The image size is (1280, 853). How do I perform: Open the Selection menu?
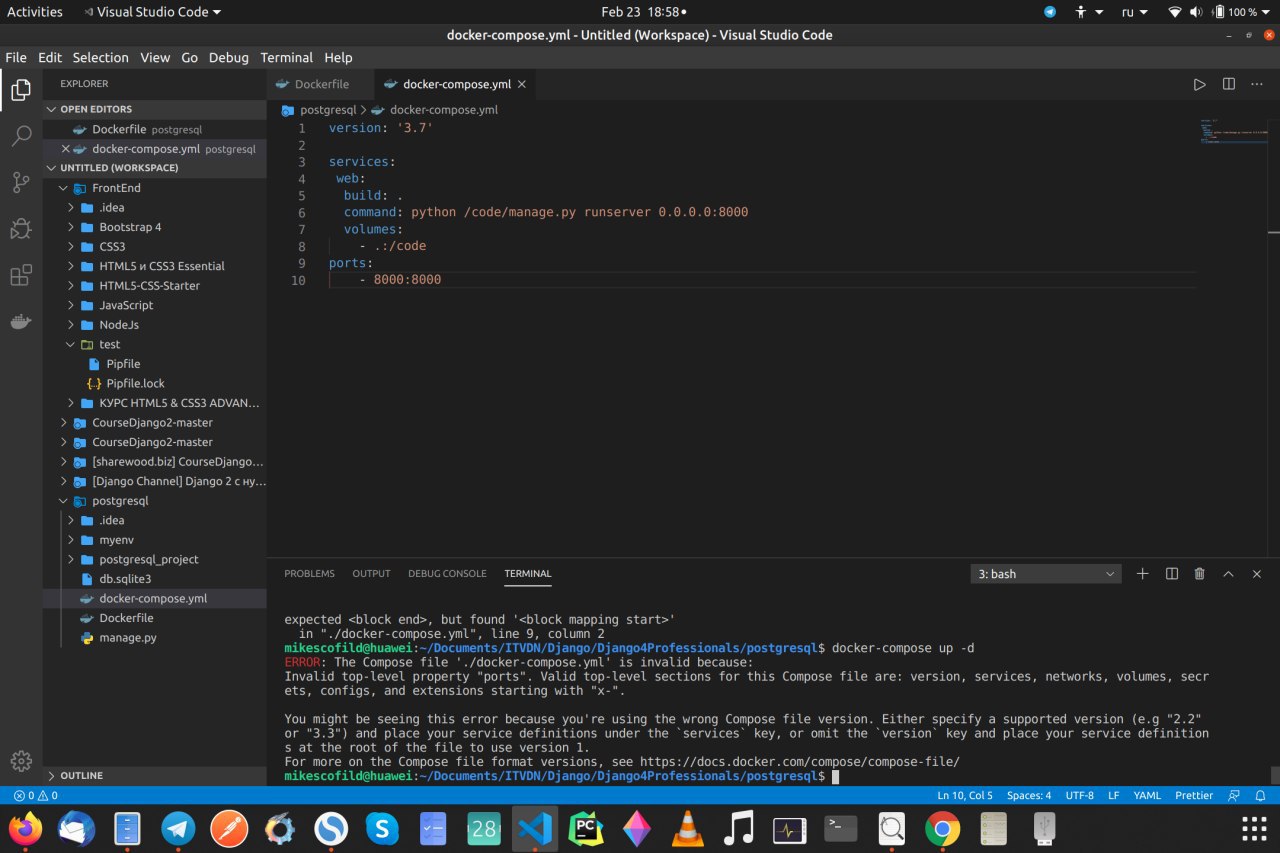tap(100, 57)
